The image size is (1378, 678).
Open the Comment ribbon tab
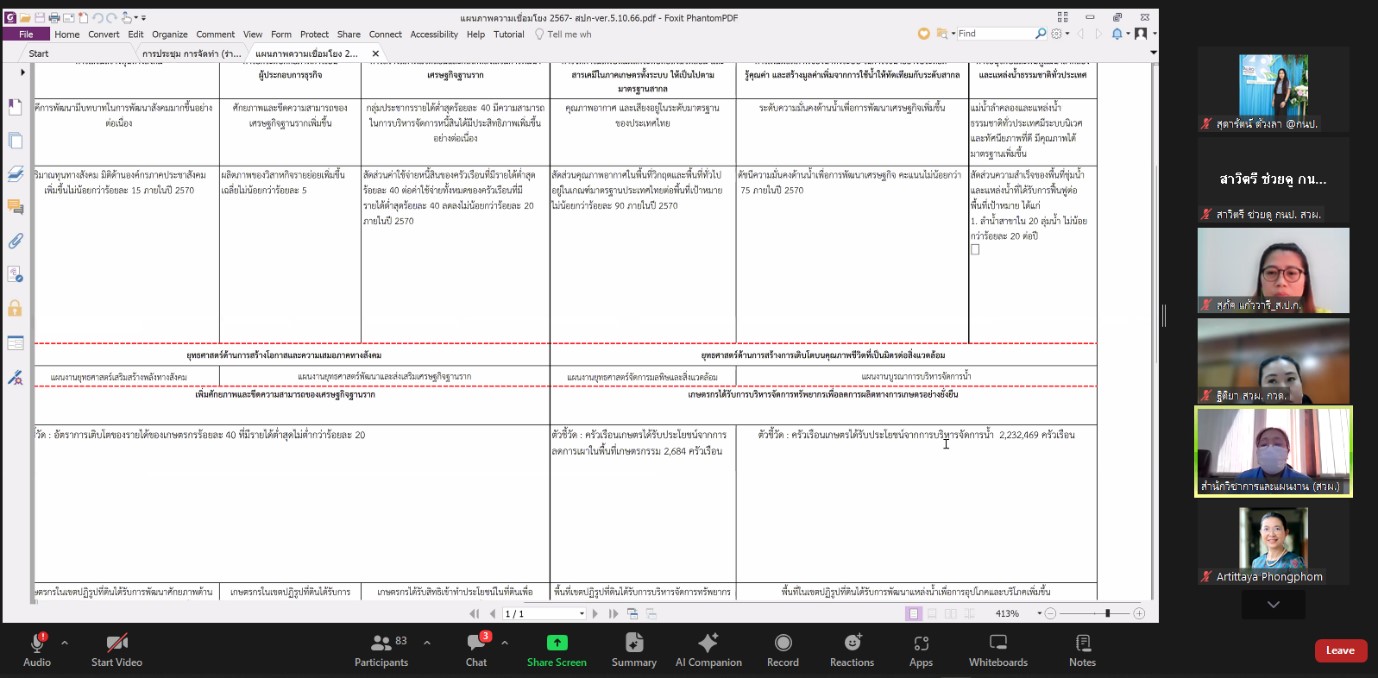tap(215, 34)
